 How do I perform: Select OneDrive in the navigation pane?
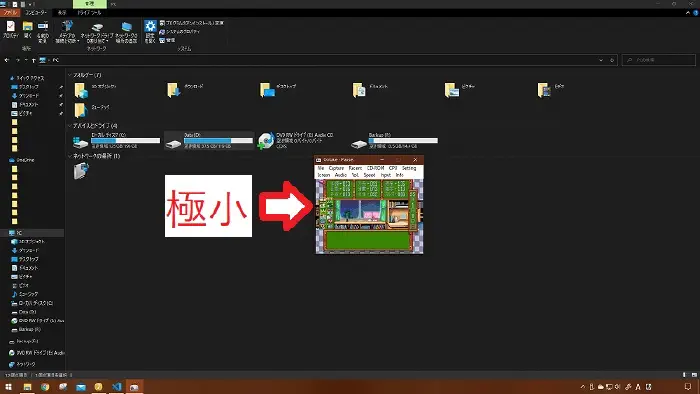pos(22,160)
